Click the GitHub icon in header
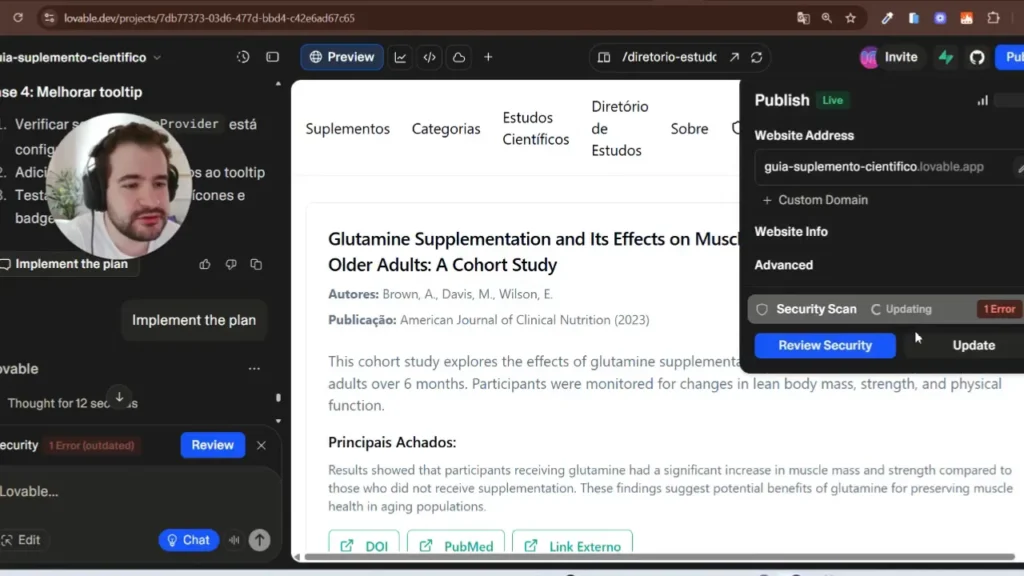 (977, 57)
